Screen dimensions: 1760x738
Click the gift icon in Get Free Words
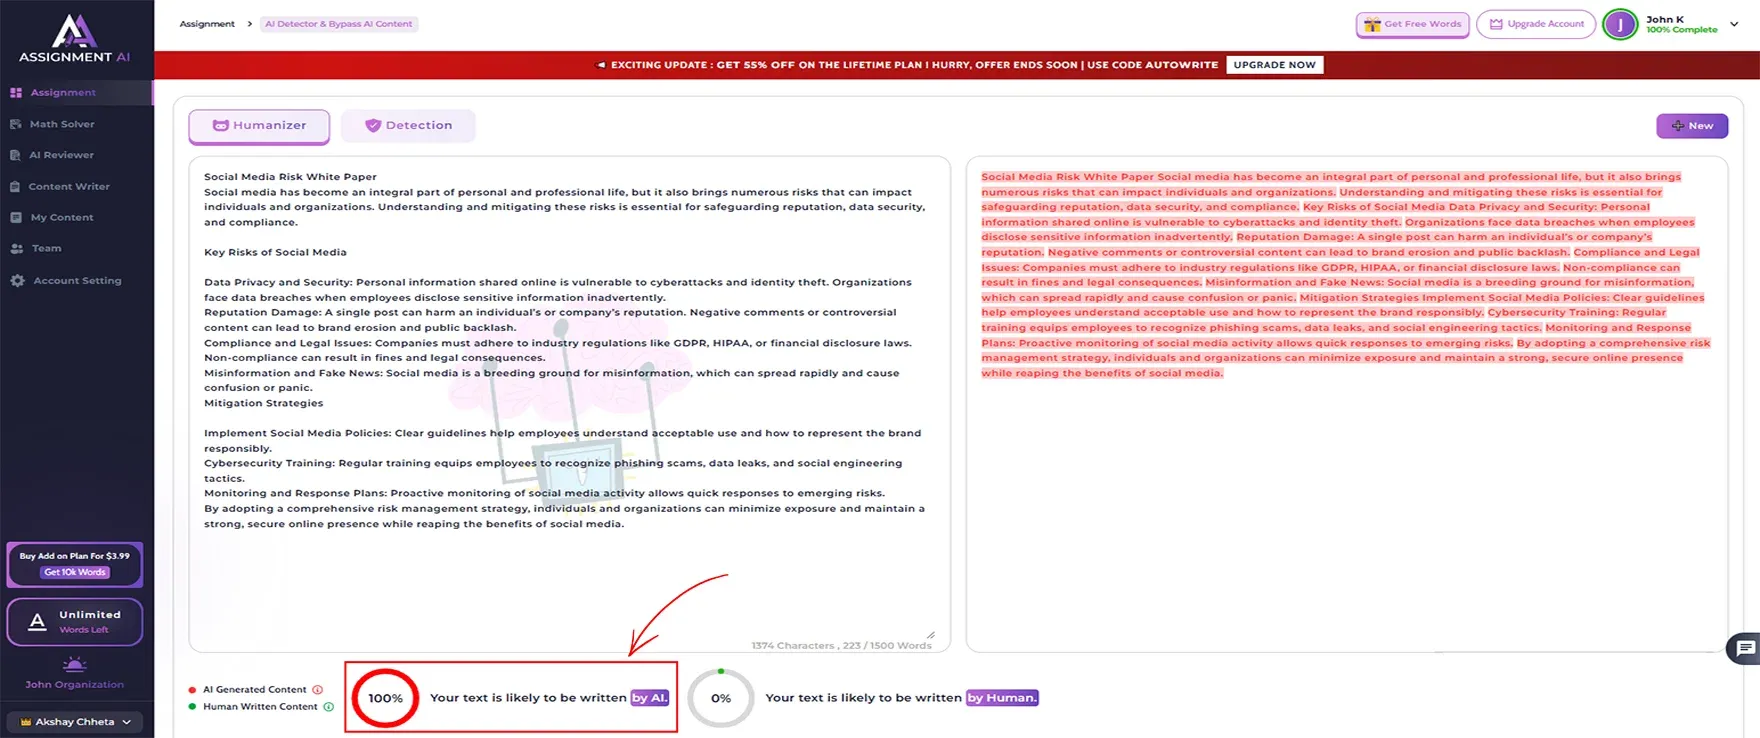(1372, 25)
